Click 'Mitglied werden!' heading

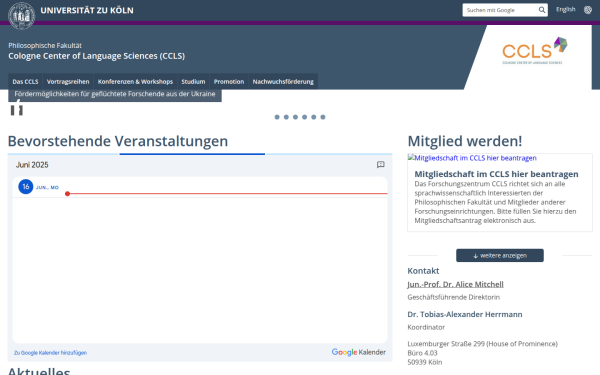(465, 141)
